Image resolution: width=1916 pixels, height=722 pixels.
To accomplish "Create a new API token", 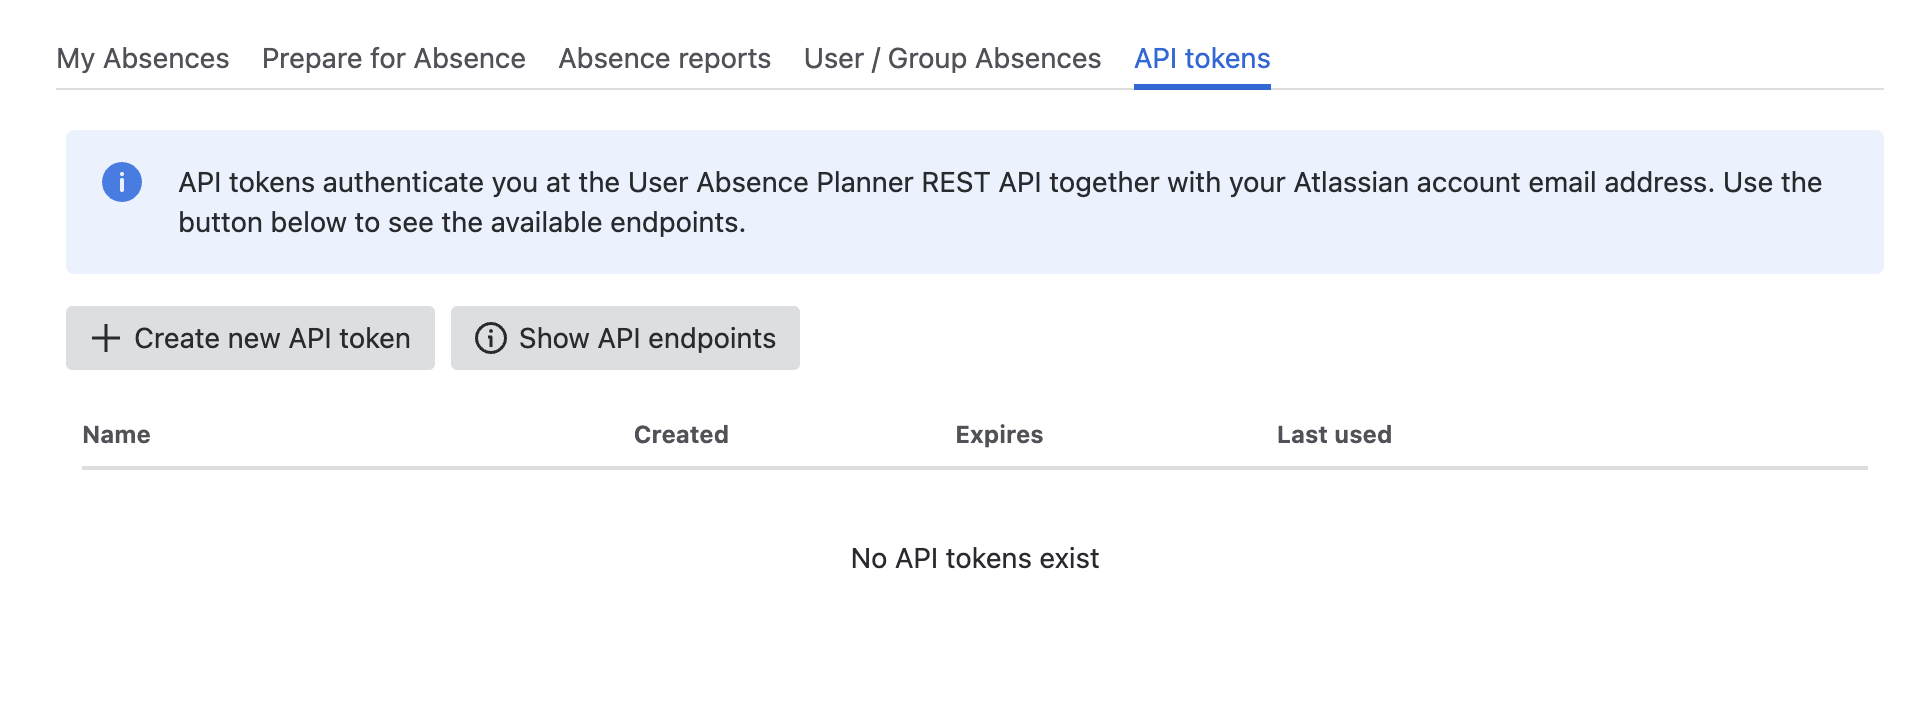I will [250, 338].
